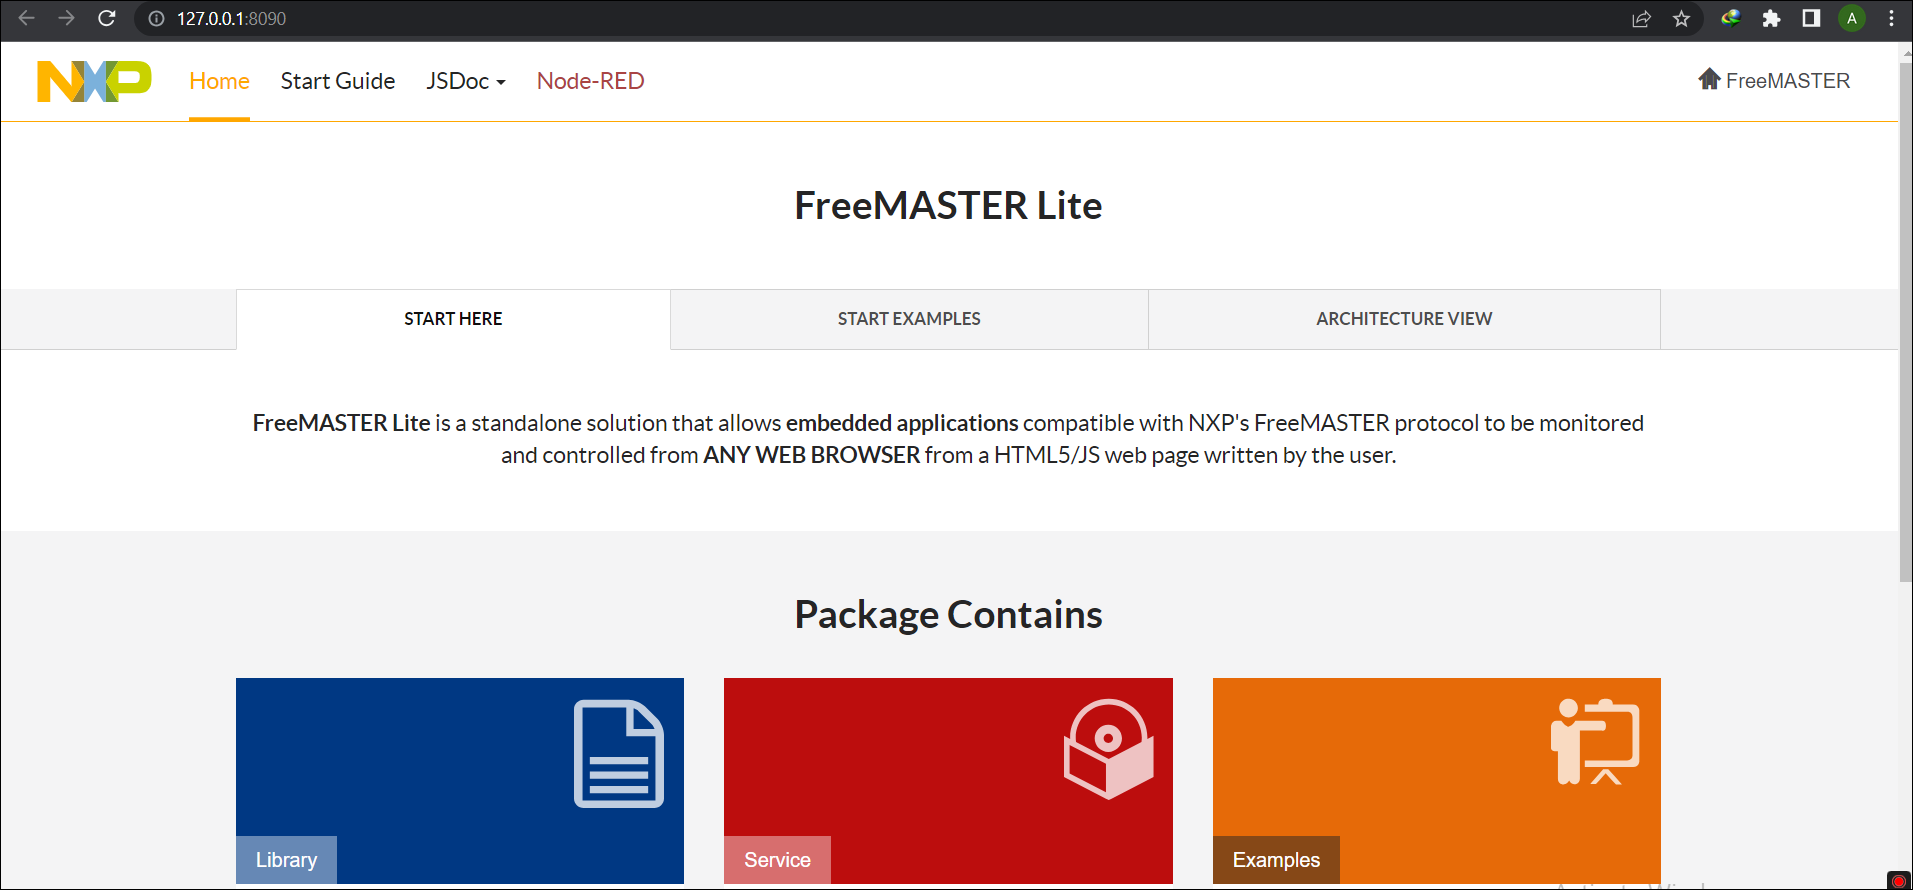Viewport: 1913px width, 890px height.
Task: Click the bold 'ANY WEB BROWSER' text
Action: [811, 455]
